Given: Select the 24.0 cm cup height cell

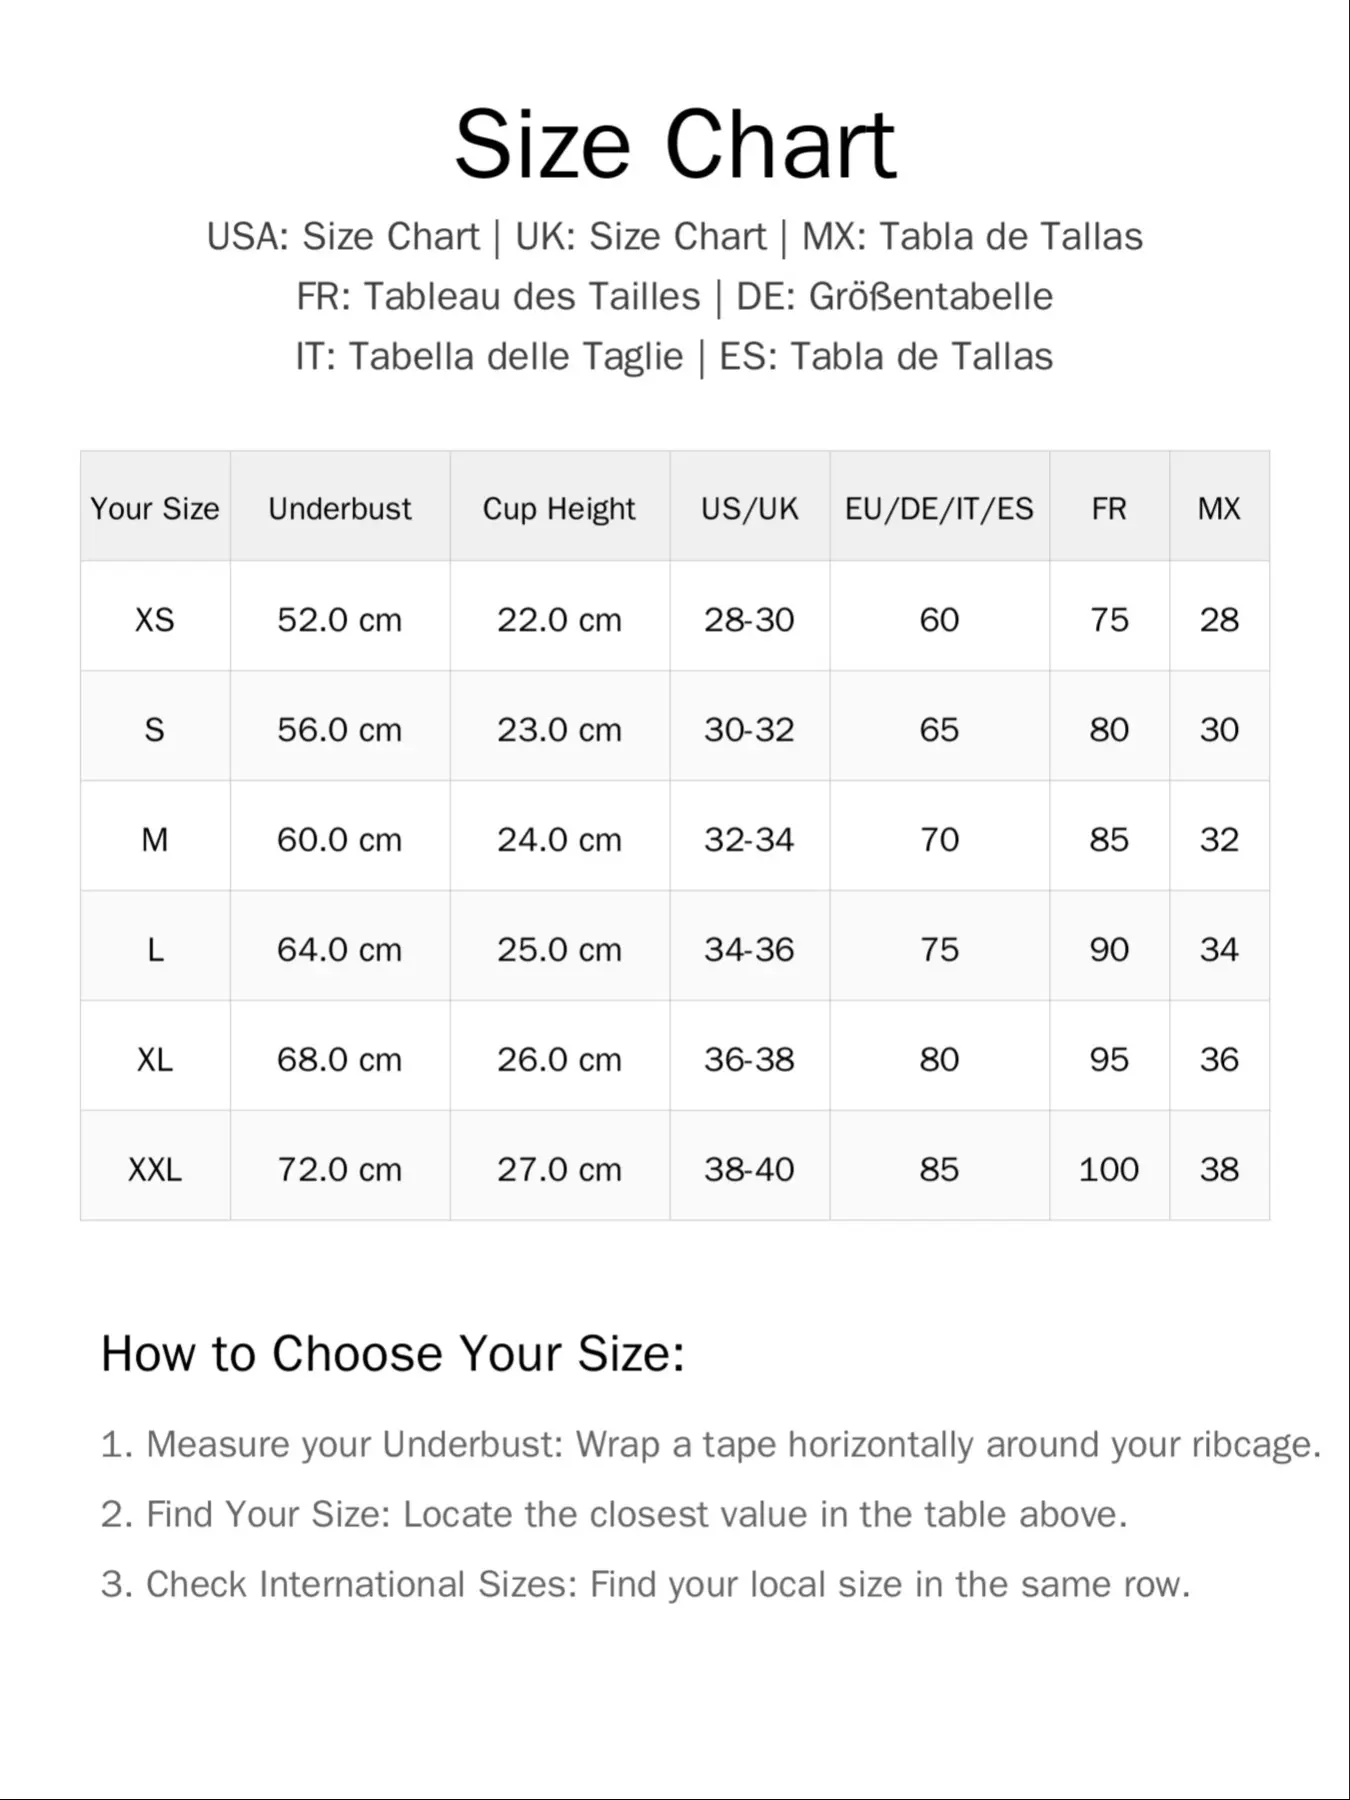Looking at the screenshot, I should pos(559,839).
